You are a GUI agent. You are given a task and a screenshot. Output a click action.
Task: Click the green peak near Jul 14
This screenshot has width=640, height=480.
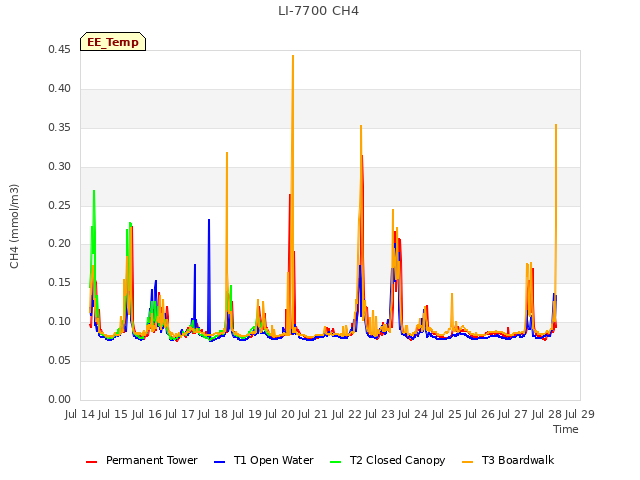click(94, 191)
